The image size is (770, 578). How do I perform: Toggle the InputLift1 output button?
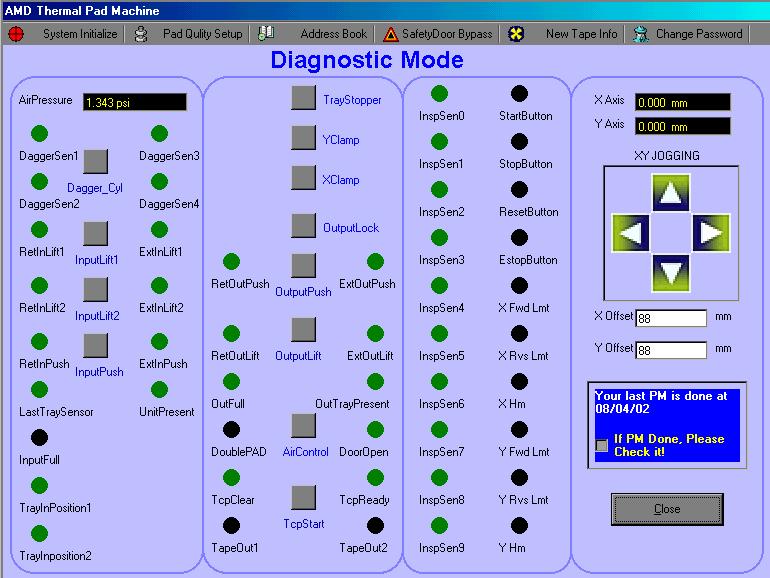tap(96, 233)
